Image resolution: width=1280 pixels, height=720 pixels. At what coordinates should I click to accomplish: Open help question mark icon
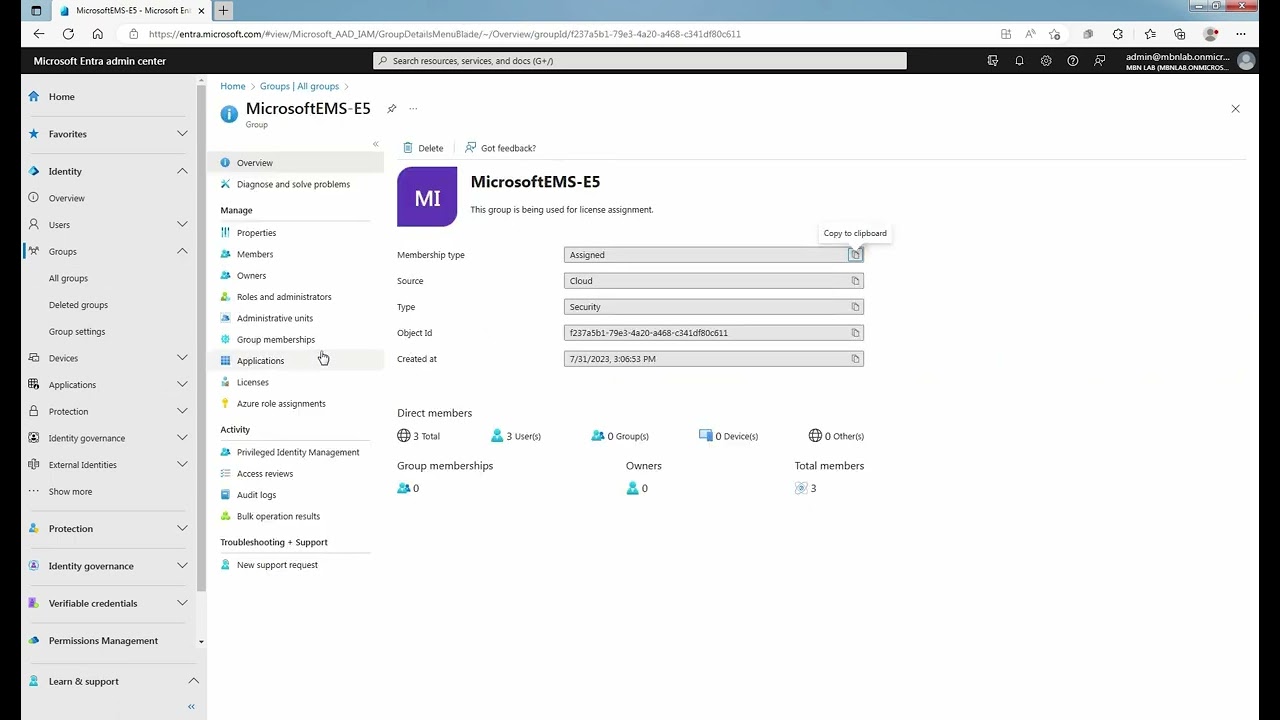coord(1073,61)
